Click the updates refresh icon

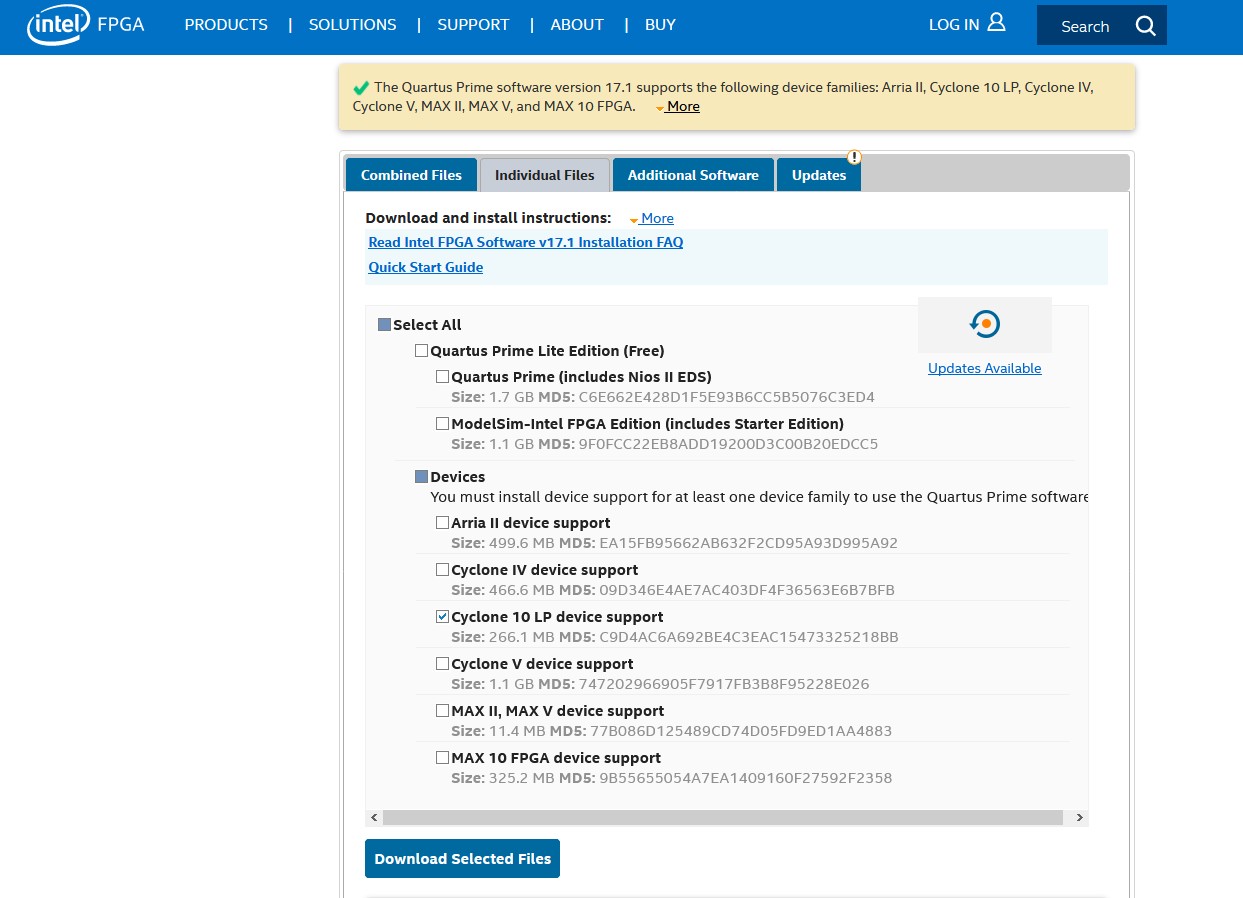coord(985,324)
